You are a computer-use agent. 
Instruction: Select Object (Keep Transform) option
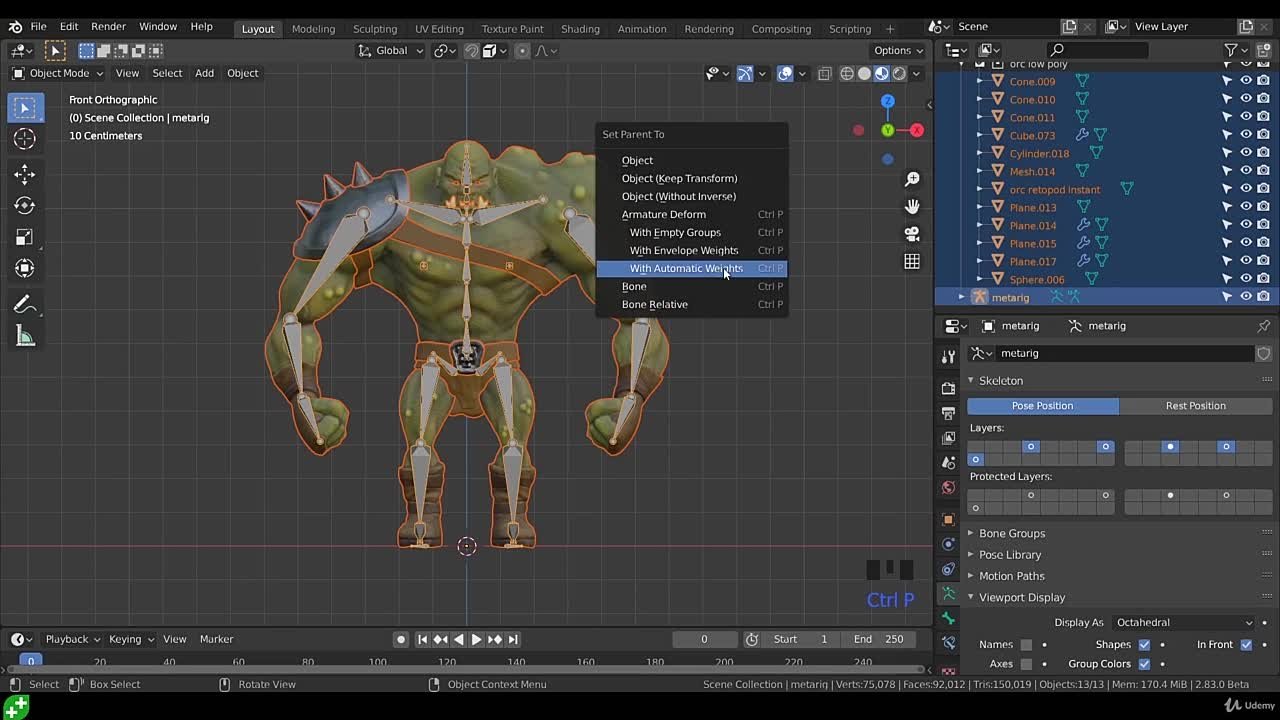click(692, 178)
